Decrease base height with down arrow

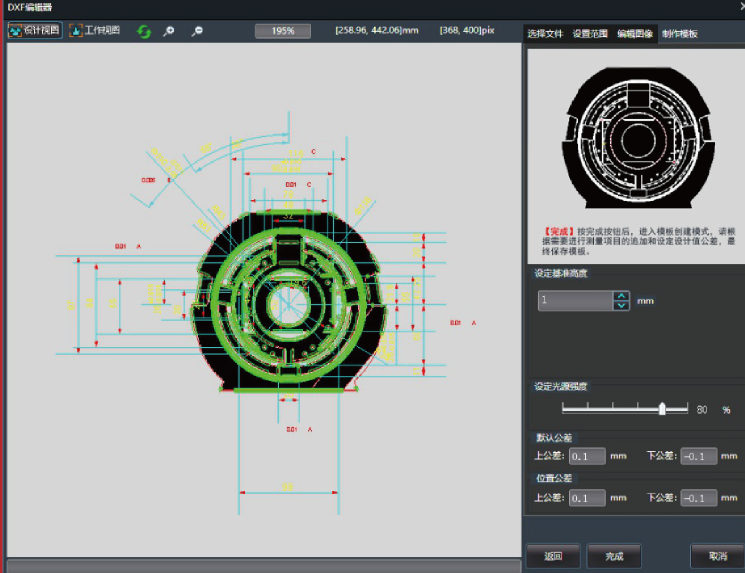pos(622,306)
